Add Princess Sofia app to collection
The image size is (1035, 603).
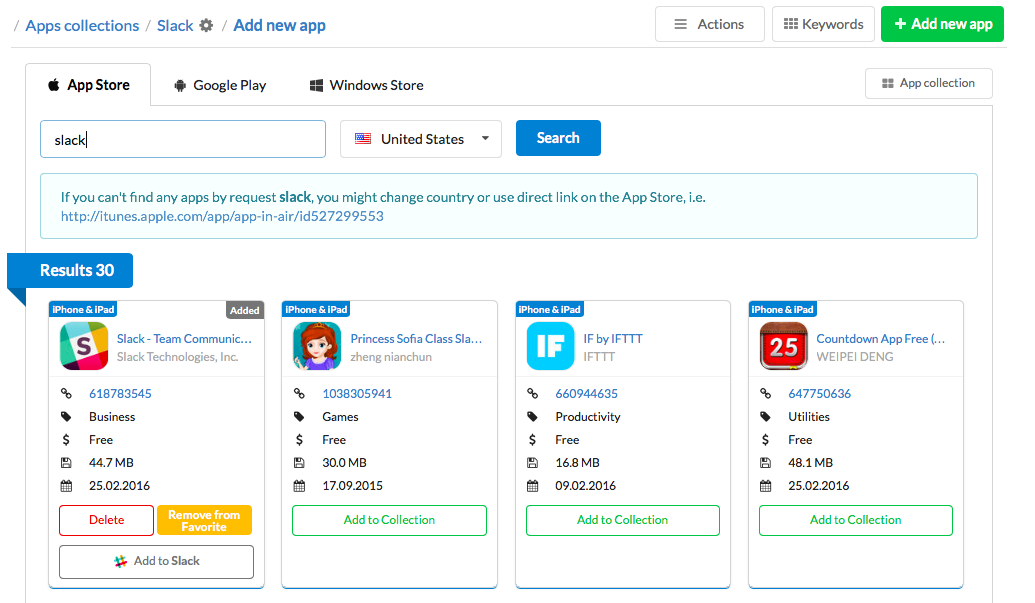coord(389,520)
